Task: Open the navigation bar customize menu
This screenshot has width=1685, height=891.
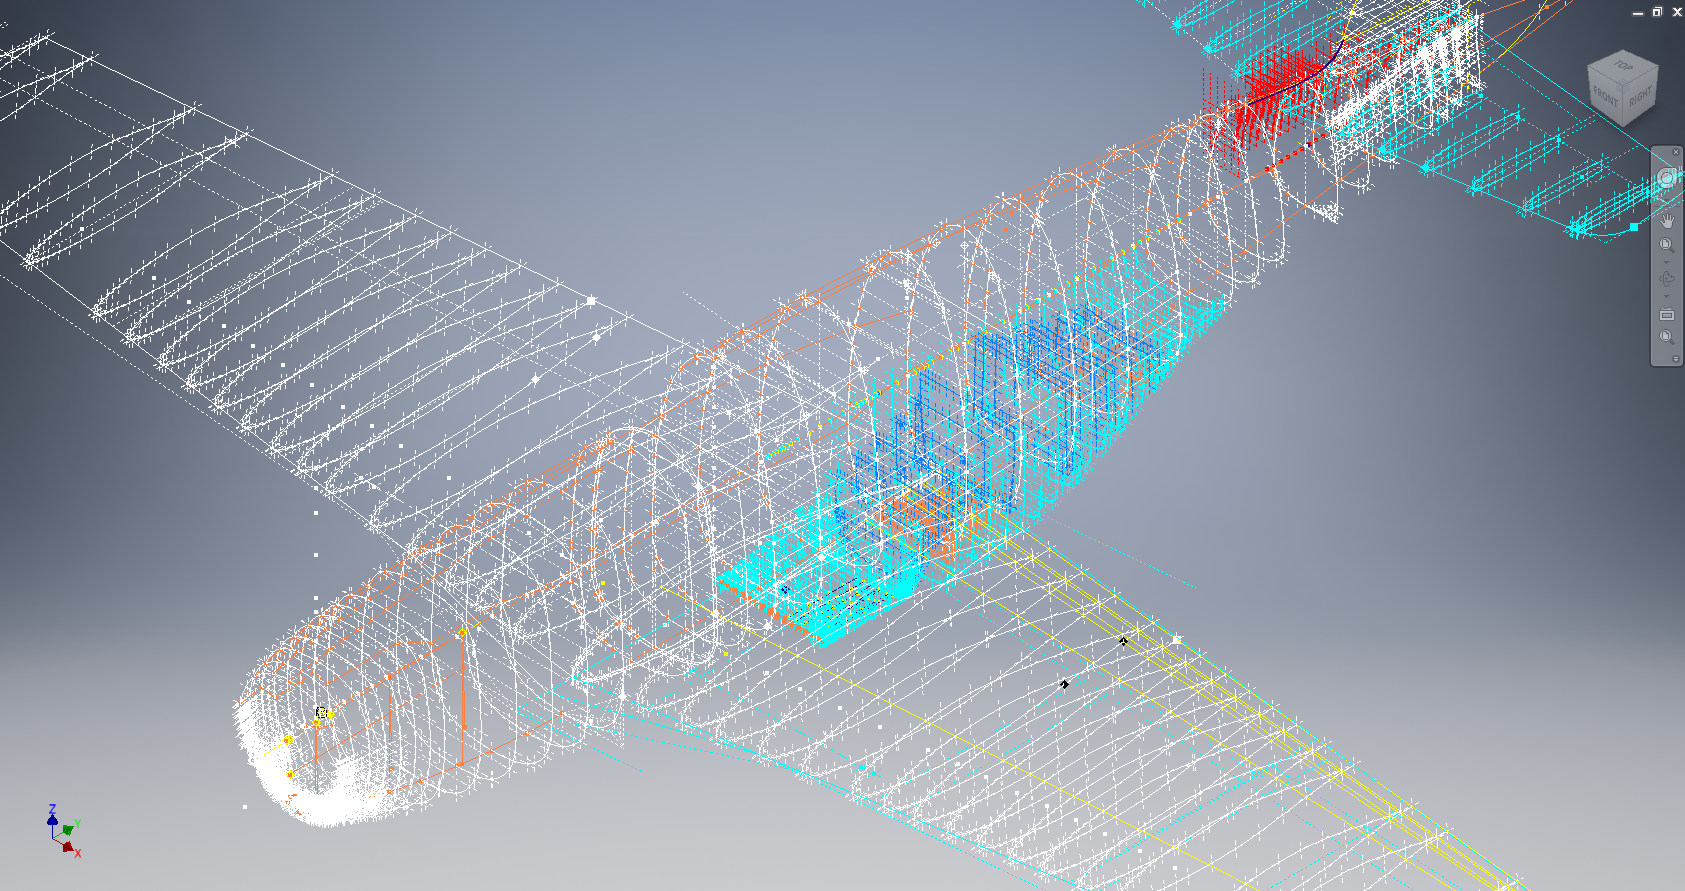Action: point(1676,358)
